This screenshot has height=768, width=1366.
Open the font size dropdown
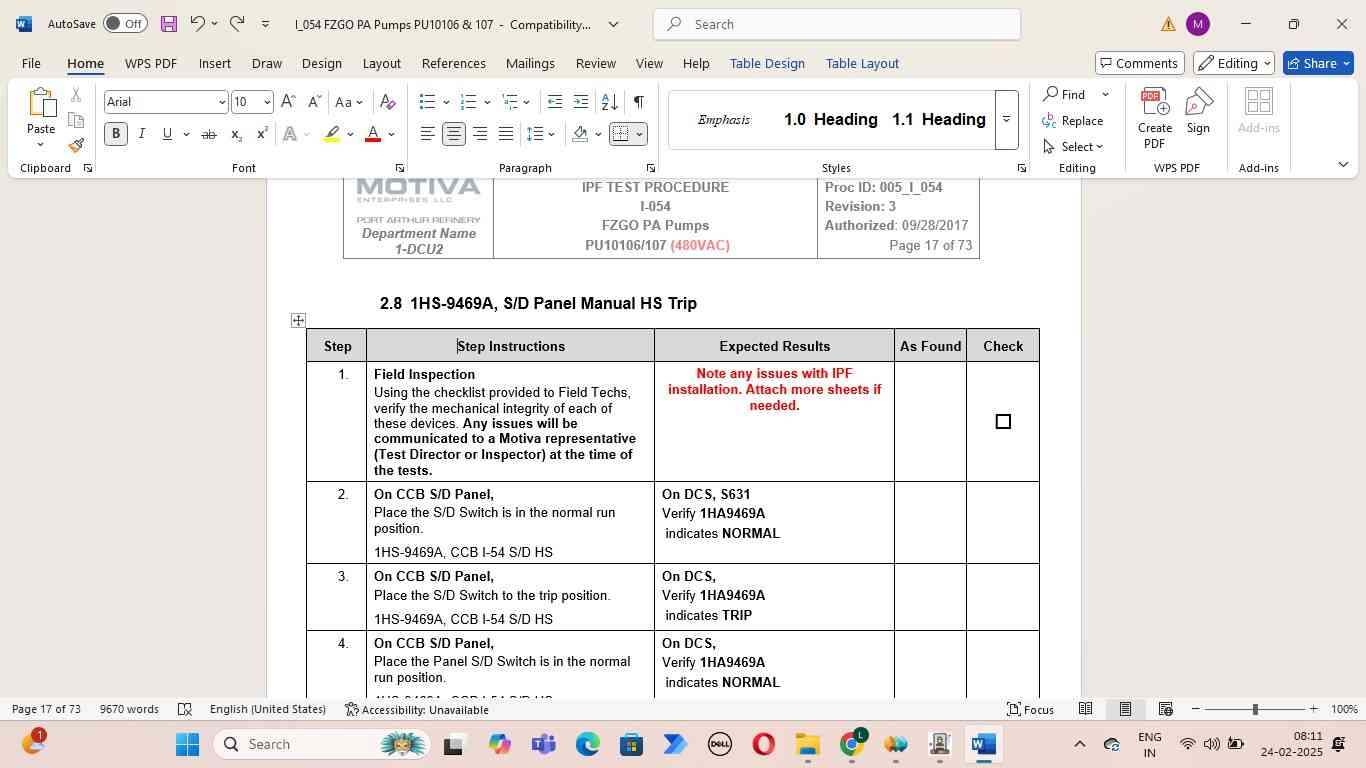click(267, 102)
